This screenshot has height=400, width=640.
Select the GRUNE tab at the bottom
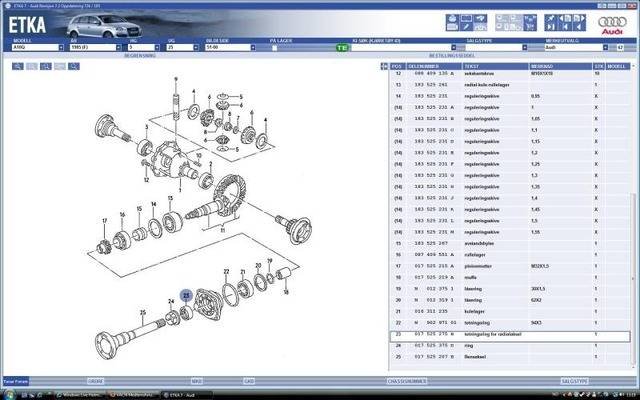coord(96,381)
